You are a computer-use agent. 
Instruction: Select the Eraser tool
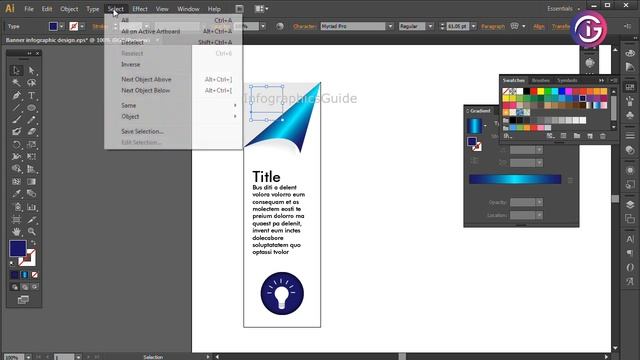[31, 132]
